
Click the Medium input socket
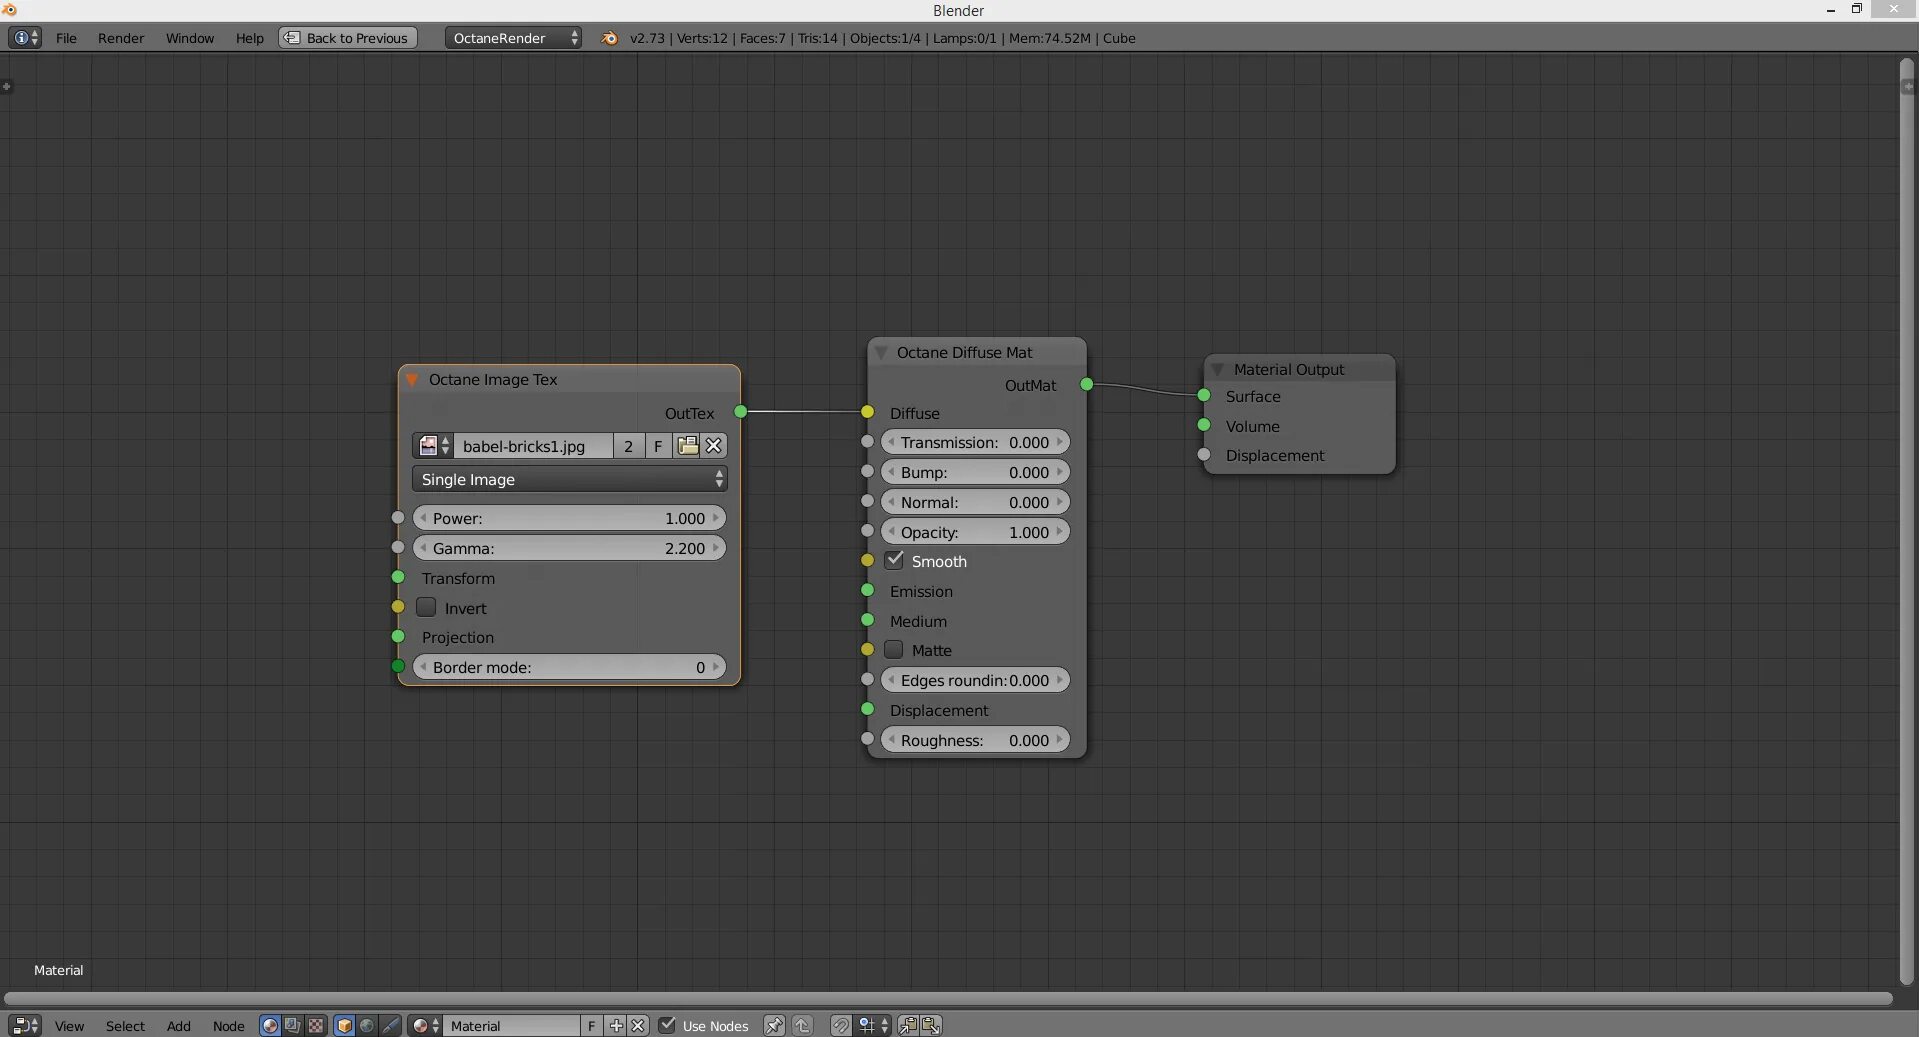click(x=867, y=620)
